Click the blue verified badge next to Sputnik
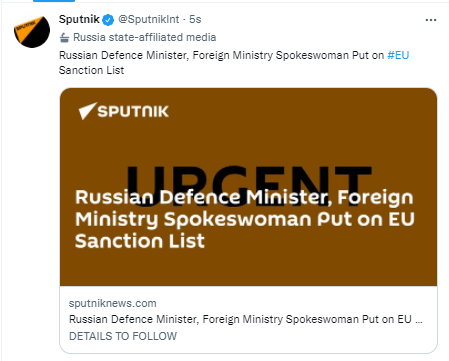449x361 pixels. [108, 20]
